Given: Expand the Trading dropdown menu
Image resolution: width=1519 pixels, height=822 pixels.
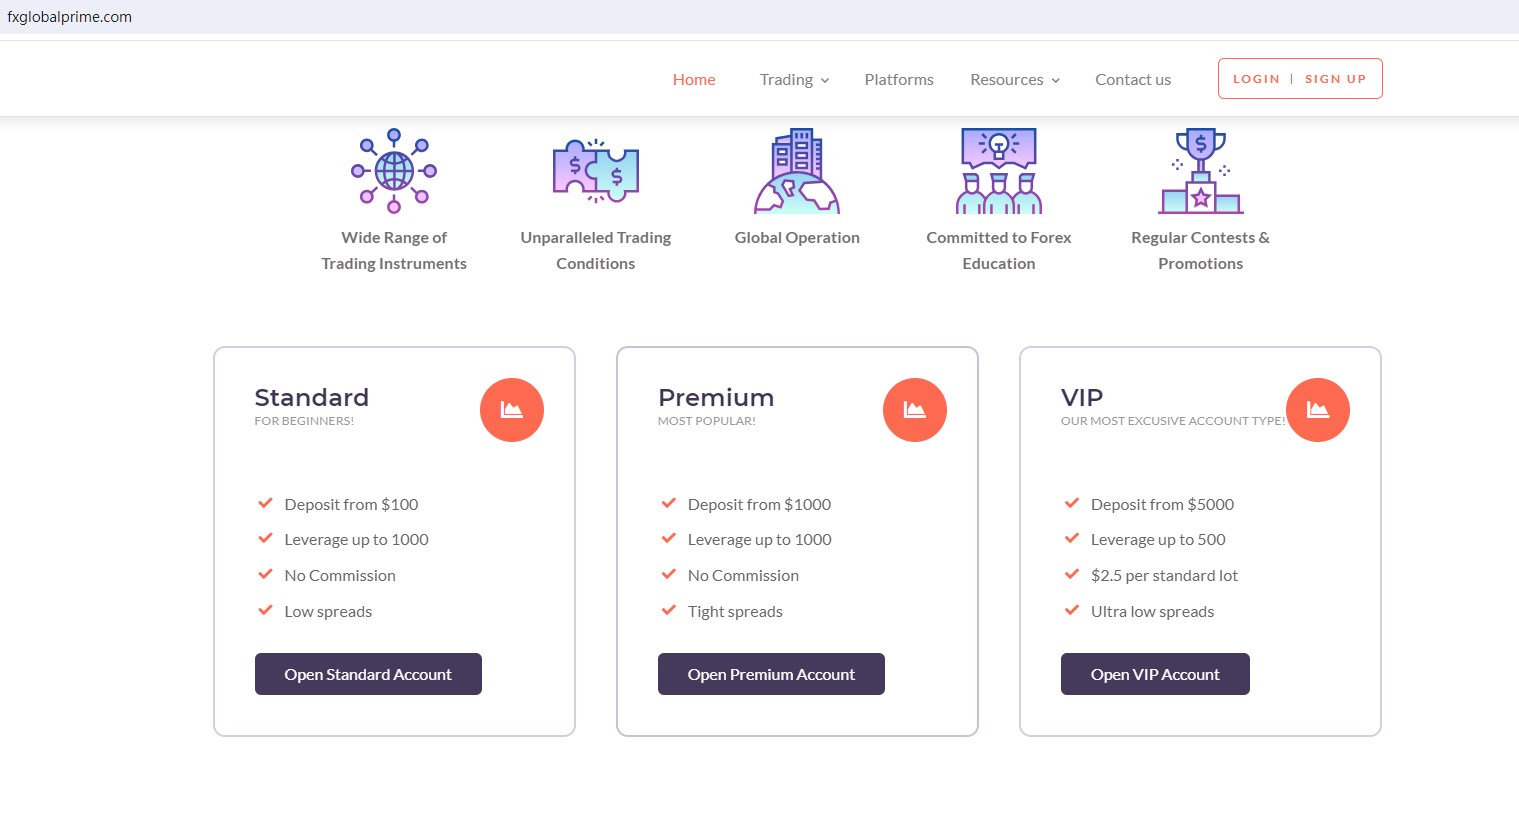Looking at the screenshot, I should point(794,80).
